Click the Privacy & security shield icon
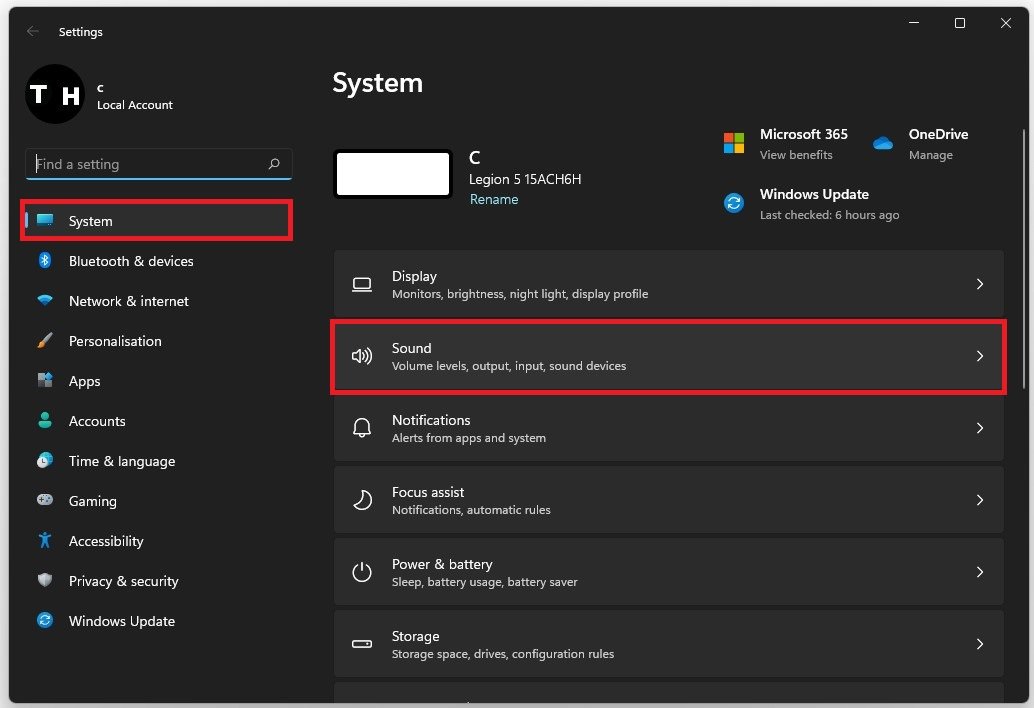The height and width of the screenshot is (708, 1034). pyautogui.click(x=45, y=581)
